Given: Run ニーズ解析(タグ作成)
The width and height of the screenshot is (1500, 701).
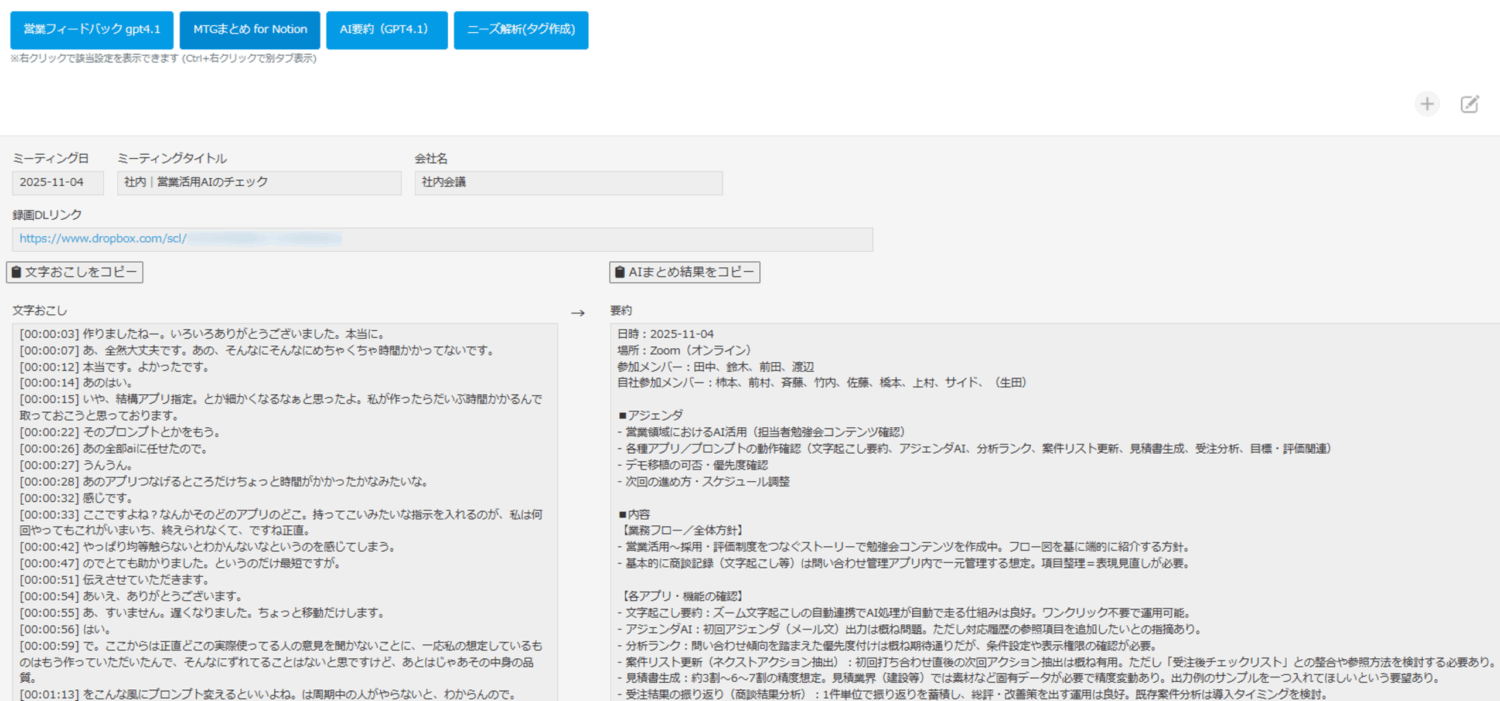Looking at the screenshot, I should pos(520,29).
